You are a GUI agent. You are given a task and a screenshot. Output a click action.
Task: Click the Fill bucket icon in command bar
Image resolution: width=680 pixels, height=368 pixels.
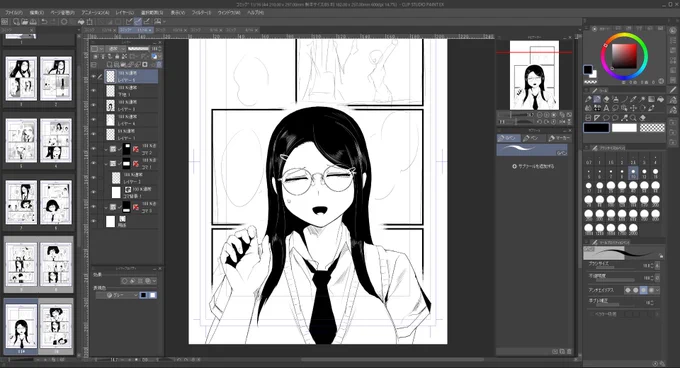81,22
